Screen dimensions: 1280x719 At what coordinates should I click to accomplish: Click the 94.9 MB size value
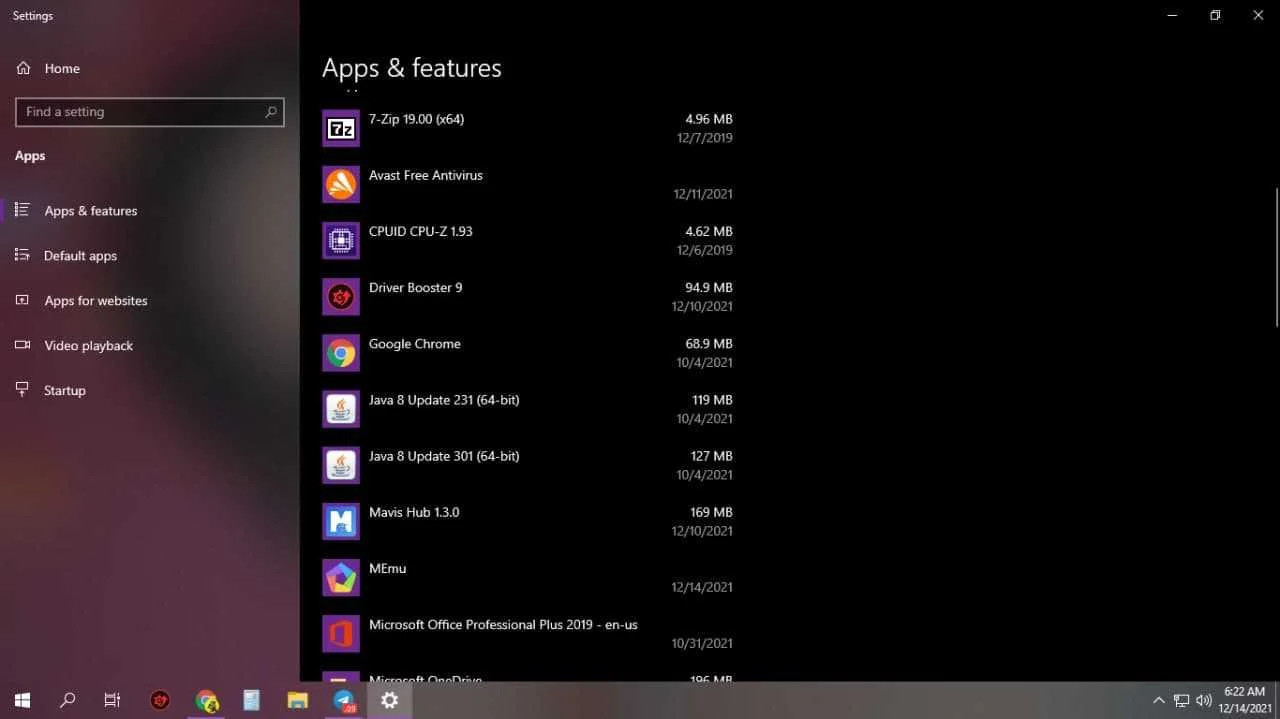pos(709,287)
